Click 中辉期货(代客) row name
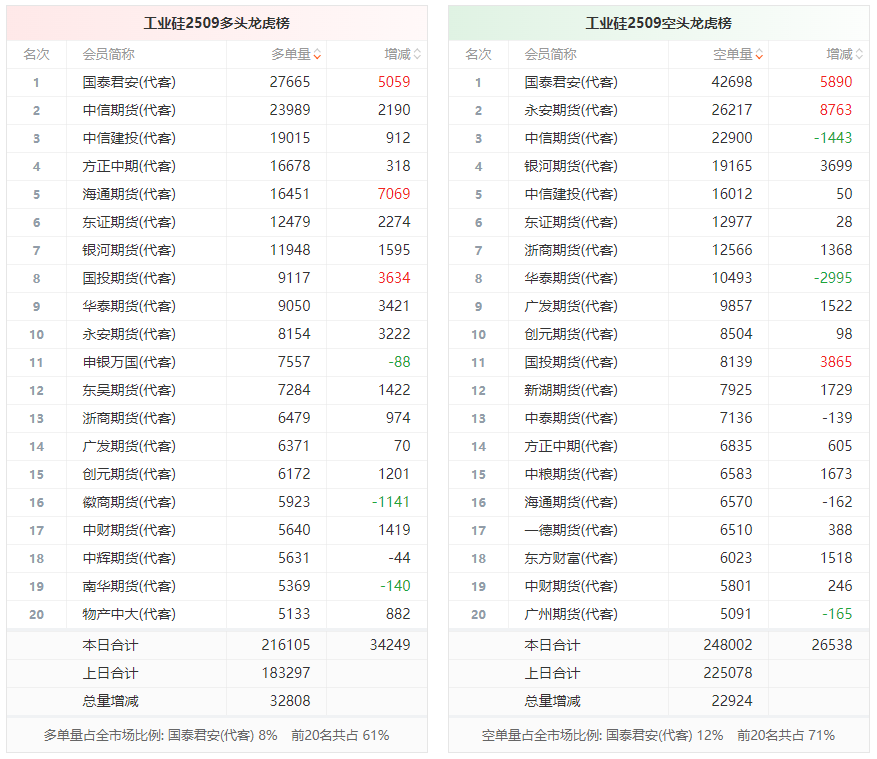The width and height of the screenshot is (877, 759). tap(129, 558)
